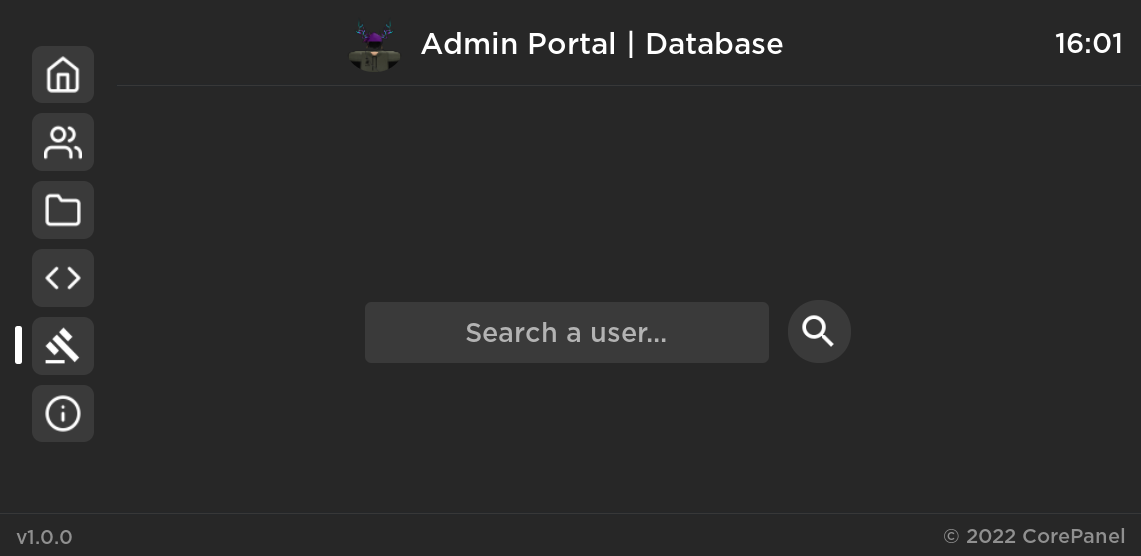Click the pipe separator in the title
Image resolution: width=1141 pixels, height=556 pixels.
[631, 44]
